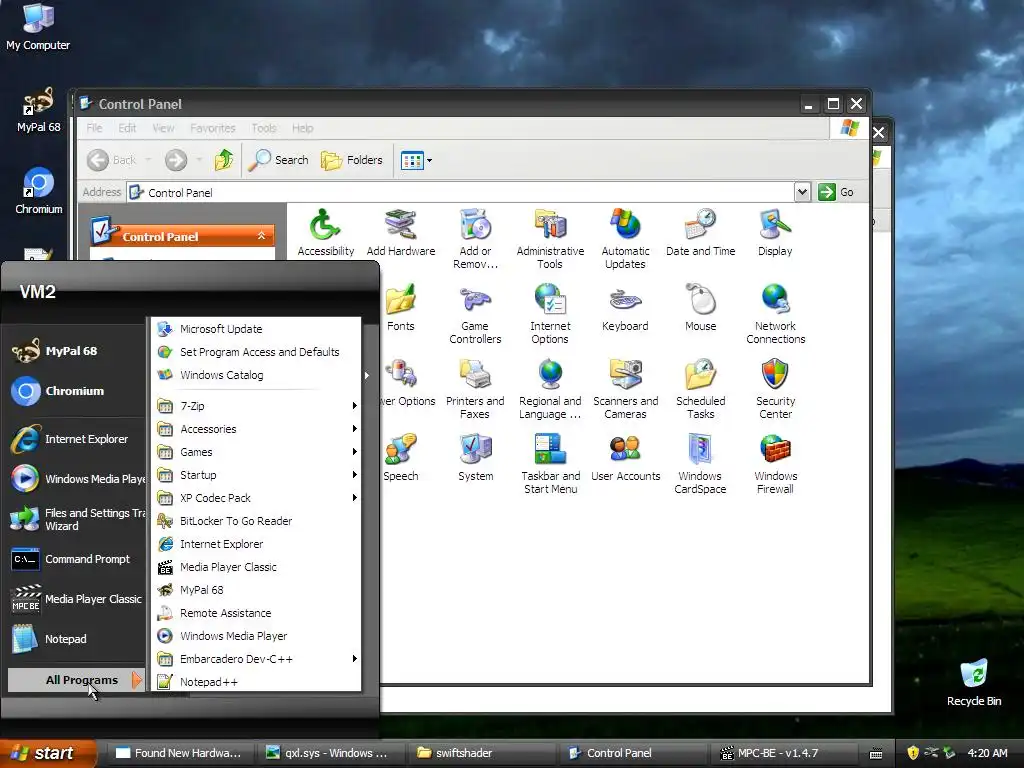Click the Go button
Image resolution: width=1024 pixels, height=768 pixels.
(x=836, y=192)
